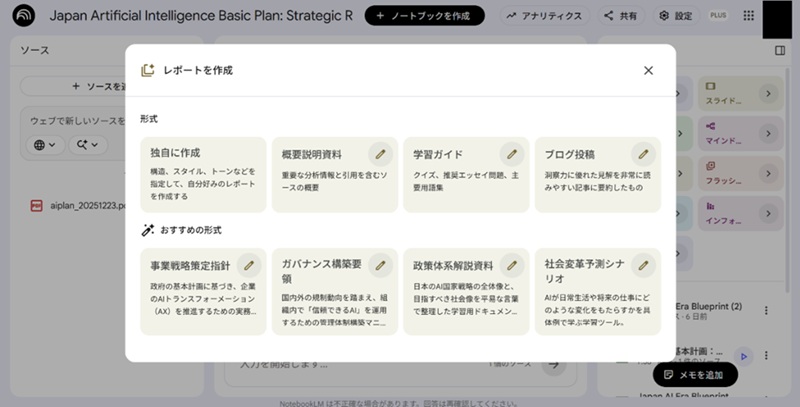Click pencil icon on ブログ投稿 card

coord(643,154)
